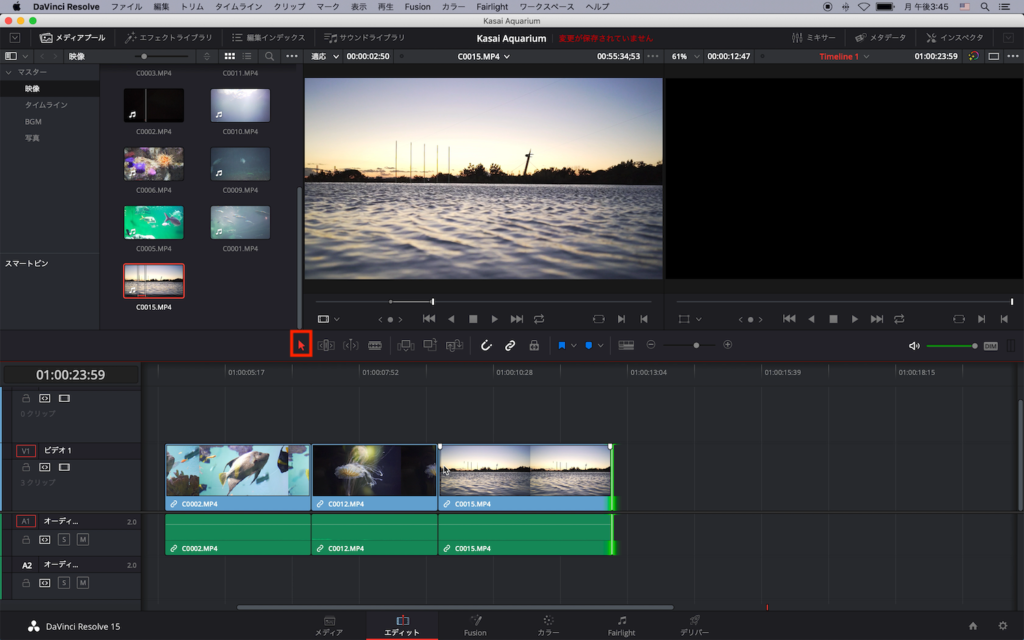Select the C0006.MP4 thumbnail in media pool
The height and width of the screenshot is (640, 1024).
pos(154,164)
